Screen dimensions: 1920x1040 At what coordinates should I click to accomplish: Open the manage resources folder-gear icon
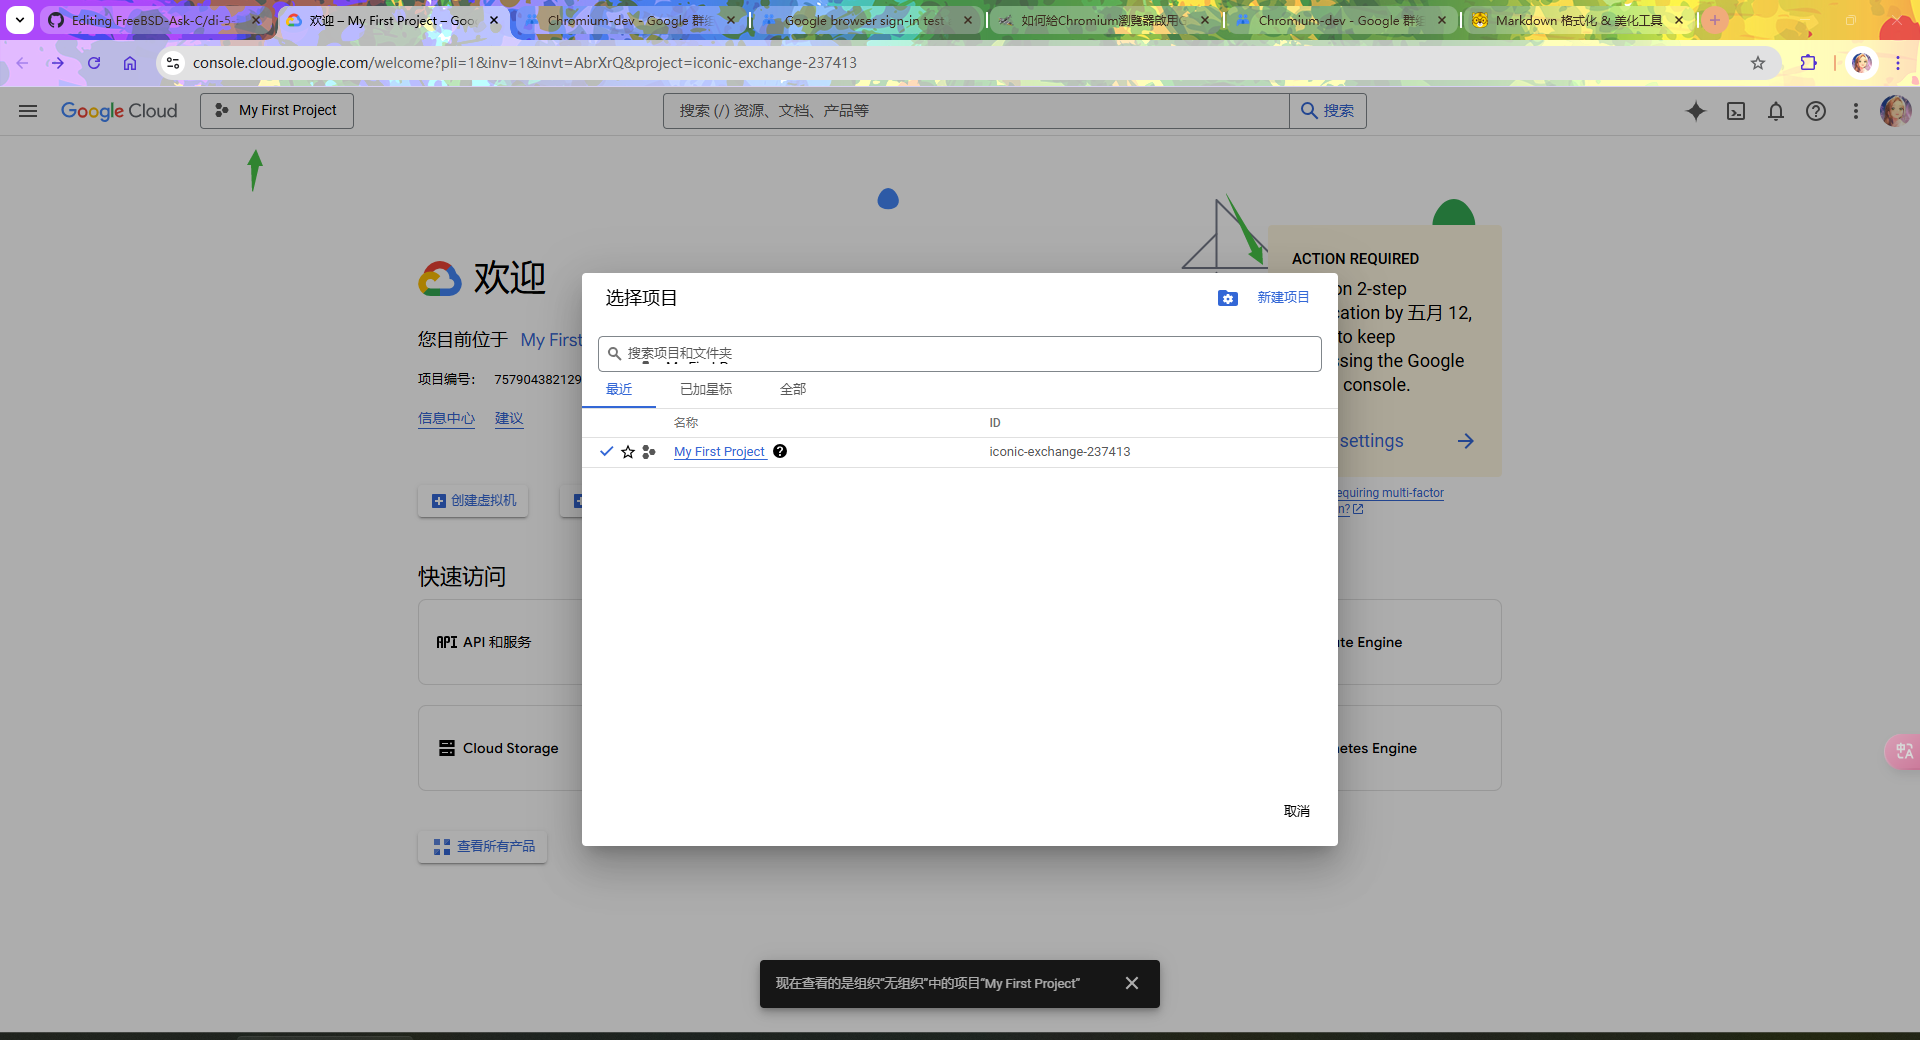tap(1228, 298)
